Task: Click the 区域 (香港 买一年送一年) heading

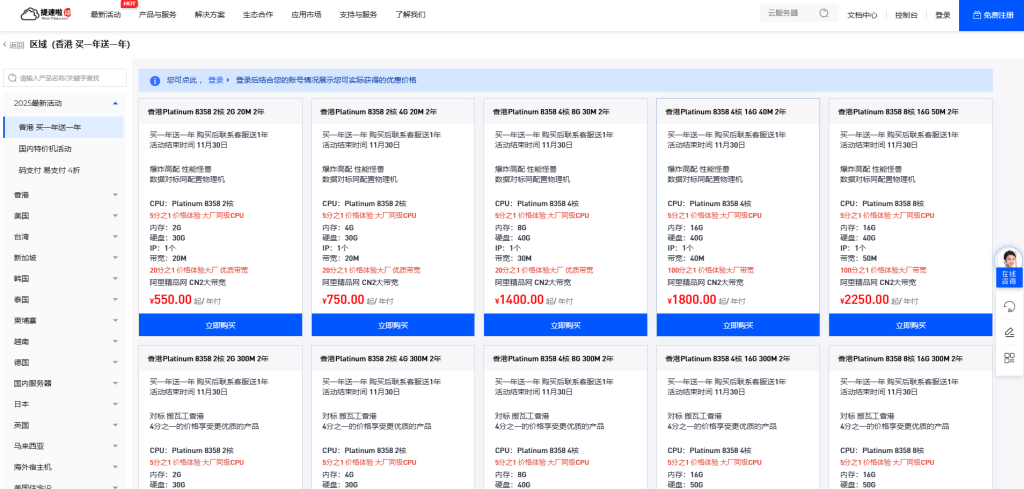Action: click(x=80, y=44)
